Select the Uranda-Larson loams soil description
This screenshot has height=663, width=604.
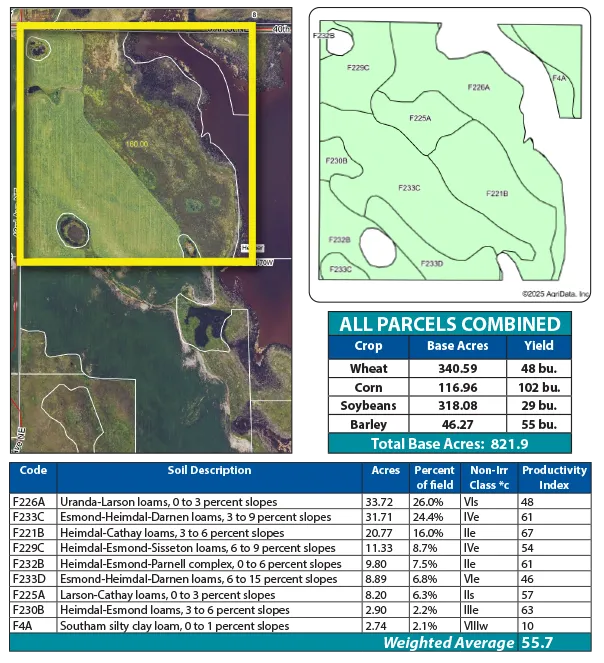168,501
